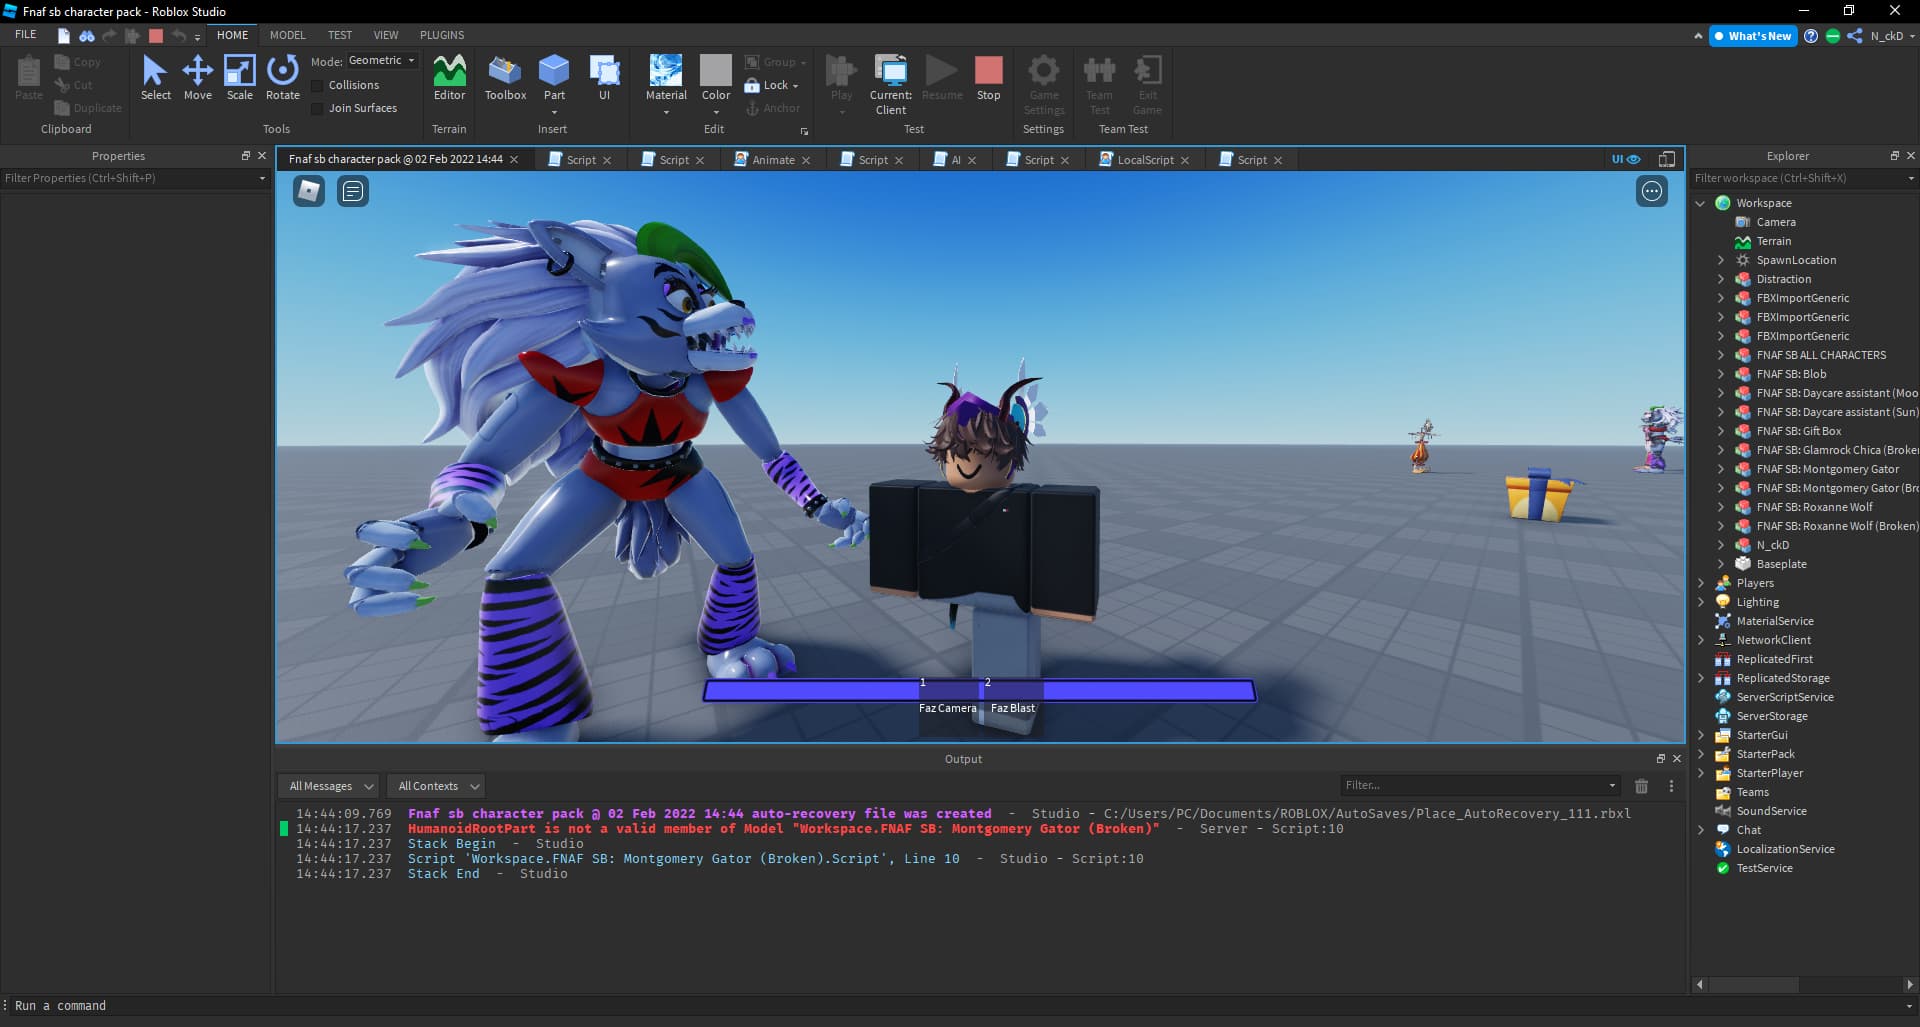This screenshot has width=1920, height=1027.
Task: Expand the Lighting node
Action: [x=1700, y=602]
